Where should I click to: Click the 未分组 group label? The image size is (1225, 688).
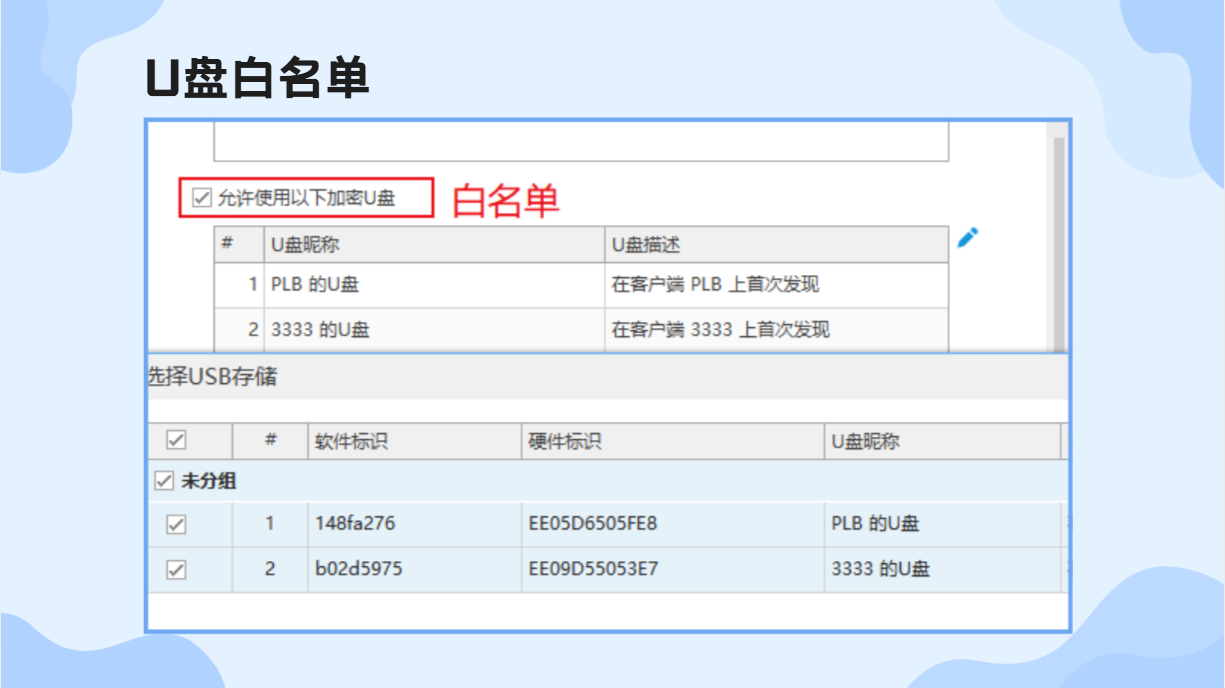point(209,482)
